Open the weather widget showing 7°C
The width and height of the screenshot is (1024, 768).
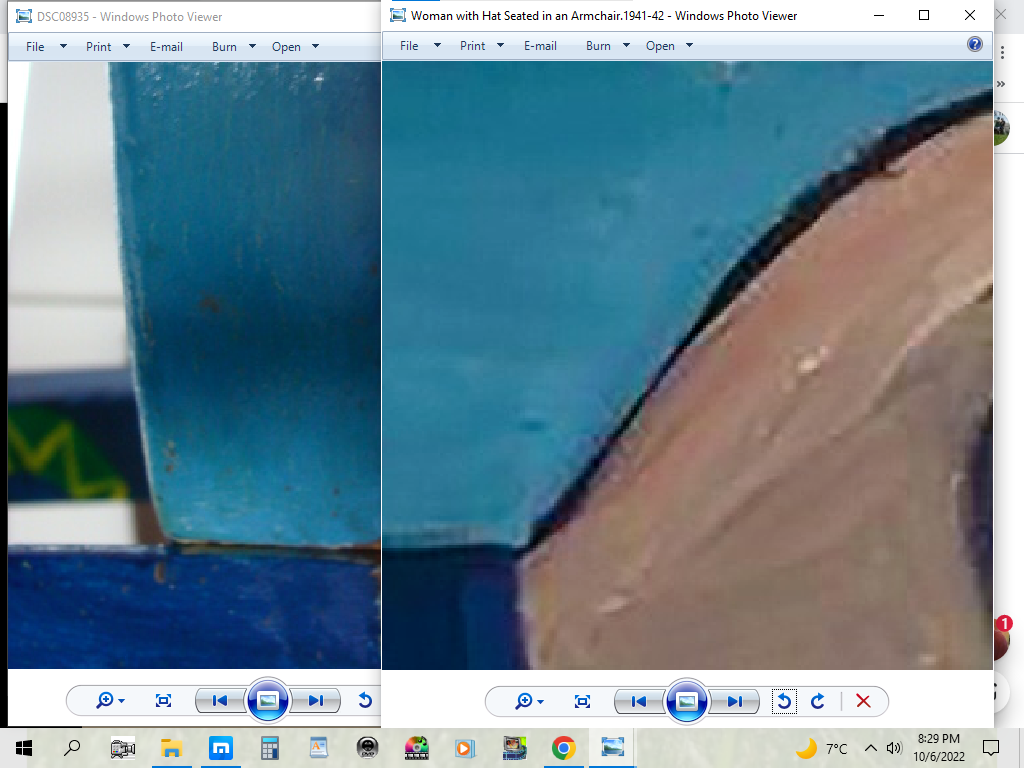click(x=822, y=748)
